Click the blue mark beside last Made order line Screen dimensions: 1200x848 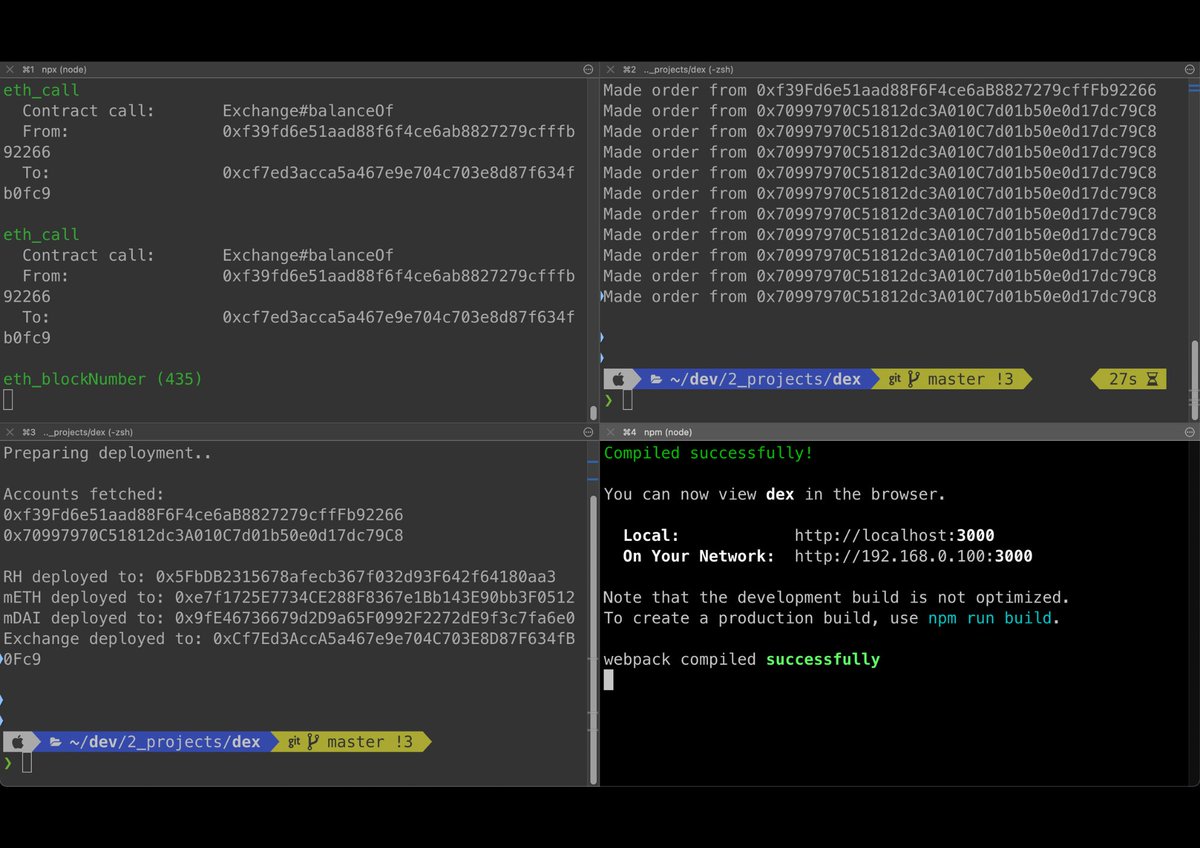601,296
